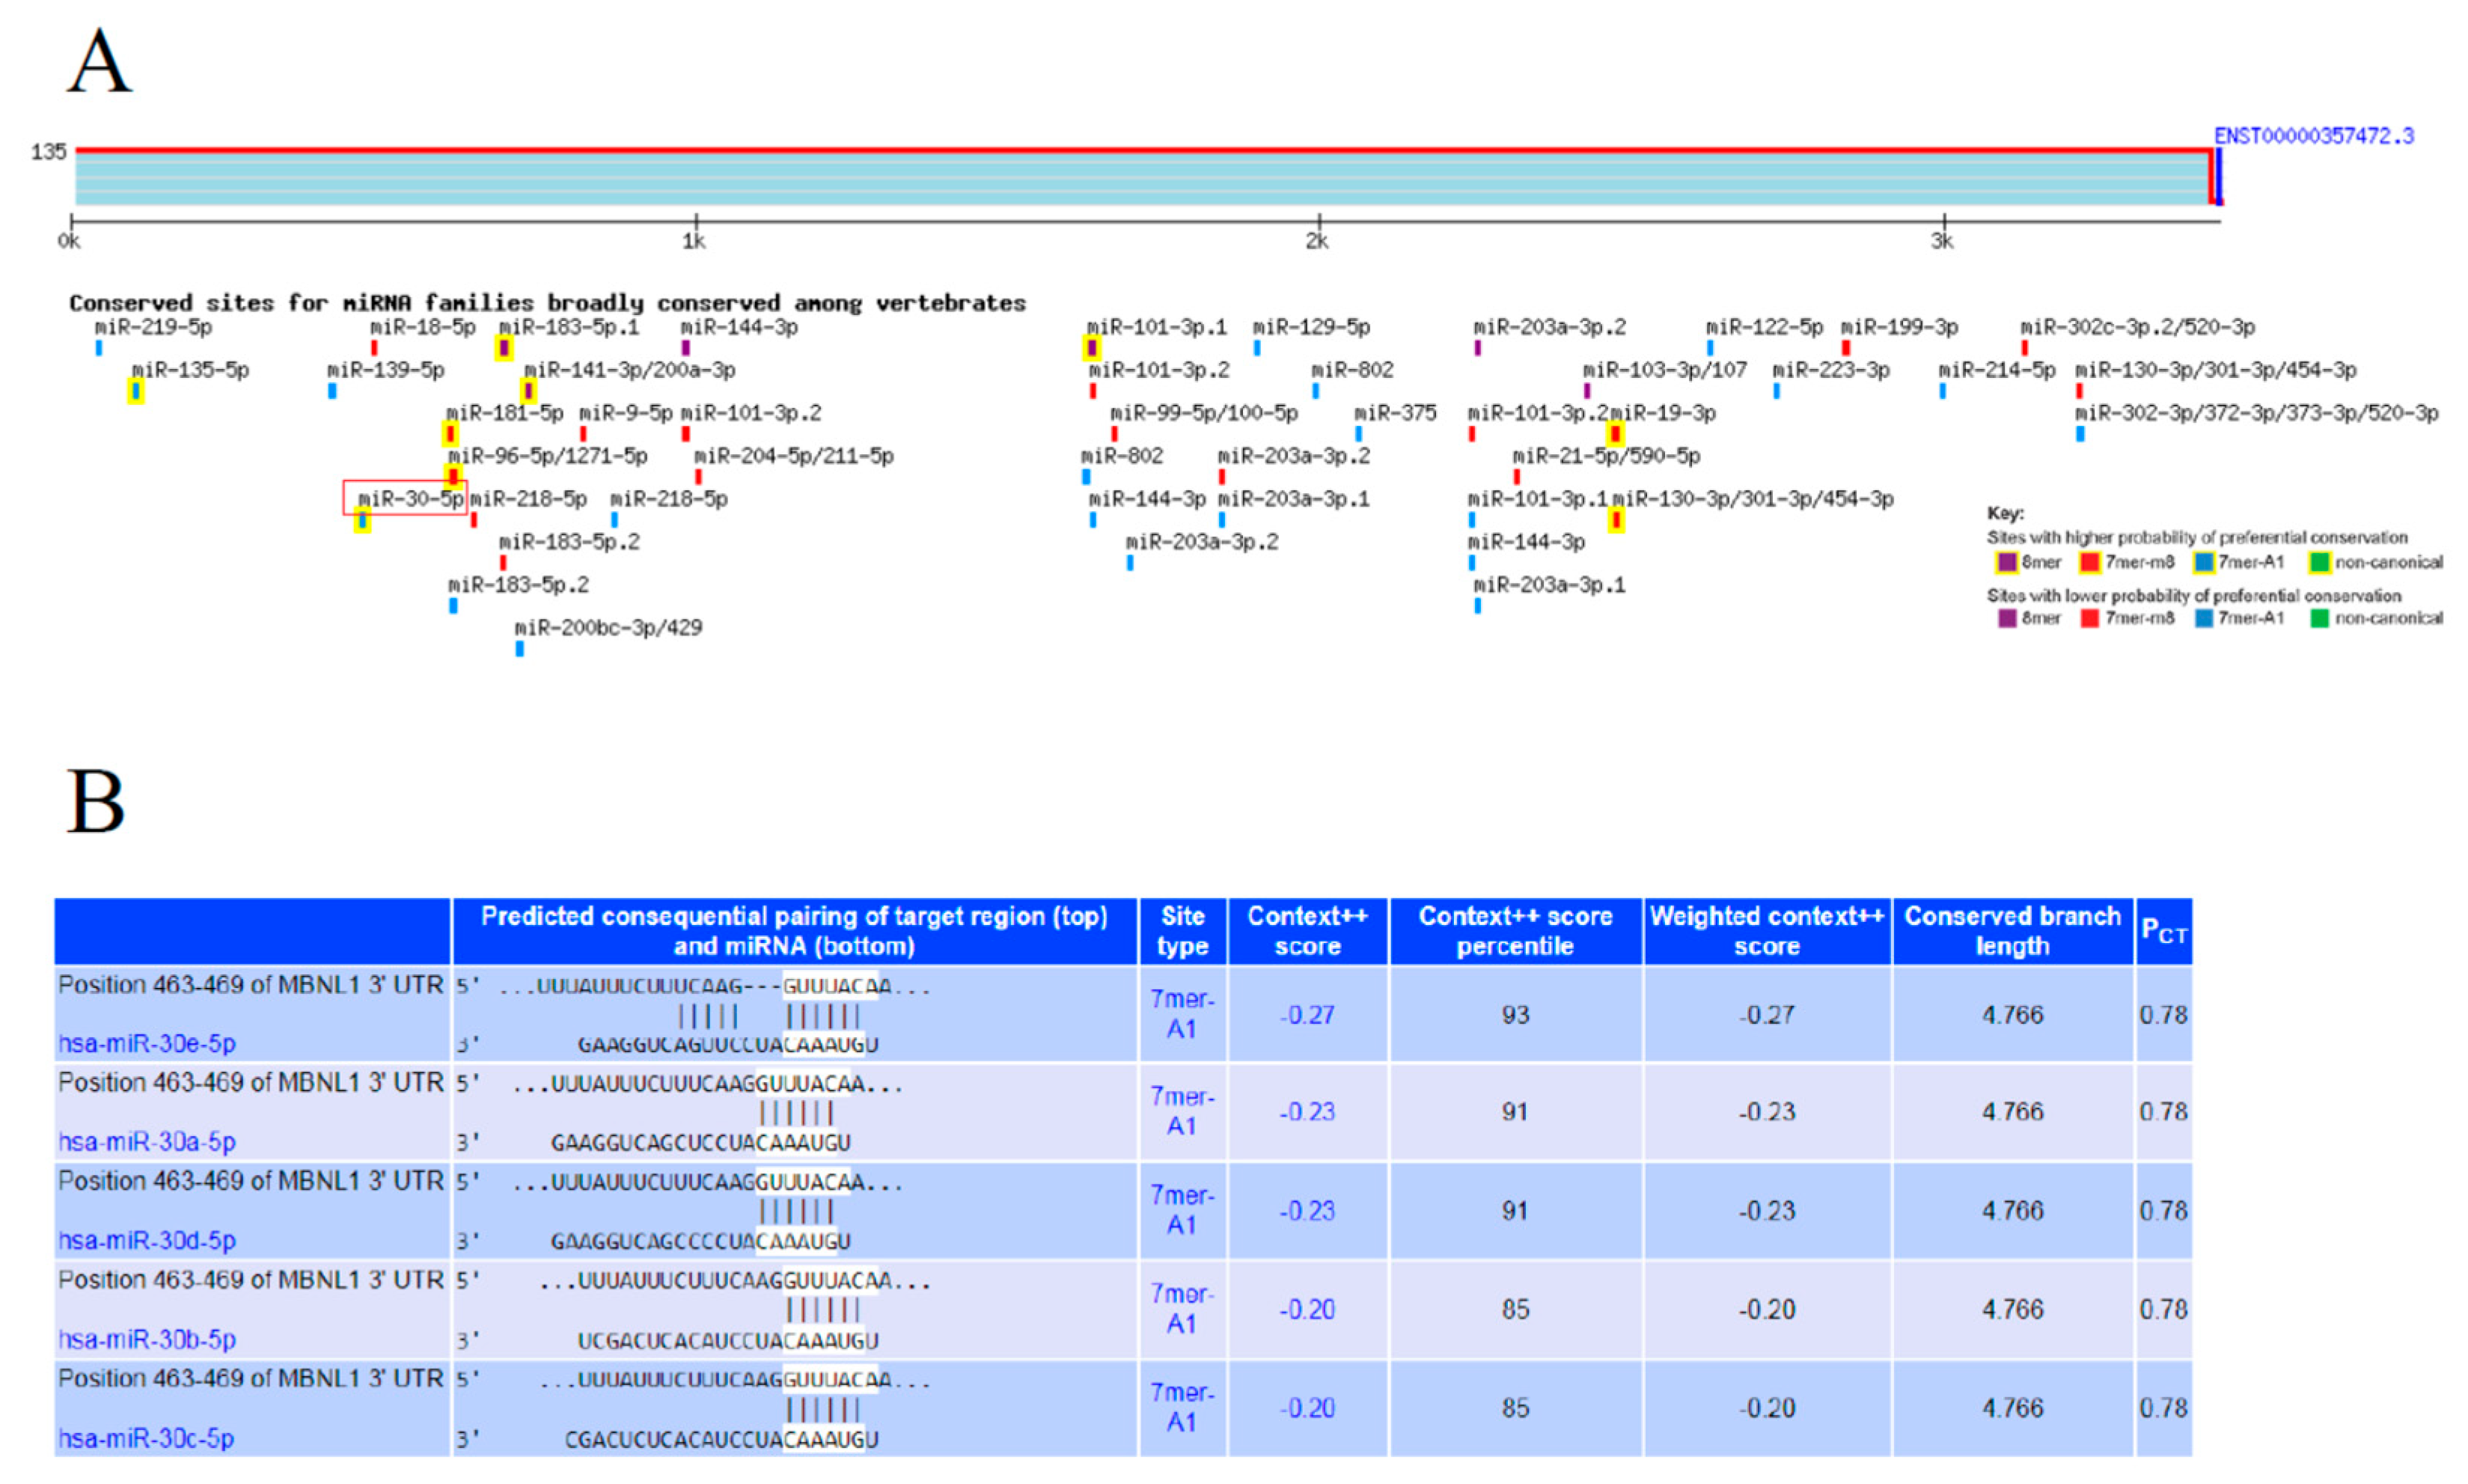
Task: Click the 1k mark on UTR ruler
Action: 695,222
